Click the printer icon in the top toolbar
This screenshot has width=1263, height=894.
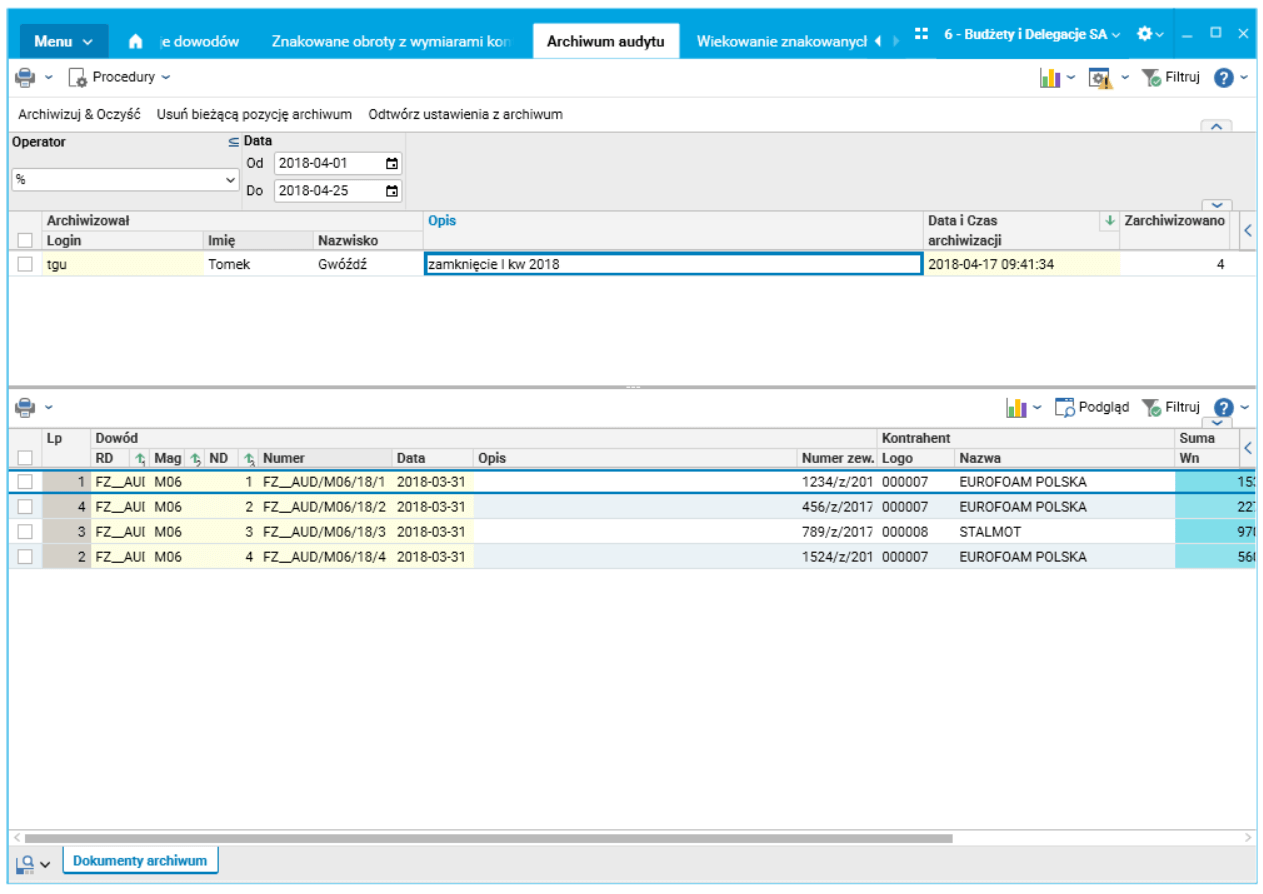tap(25, 77)
